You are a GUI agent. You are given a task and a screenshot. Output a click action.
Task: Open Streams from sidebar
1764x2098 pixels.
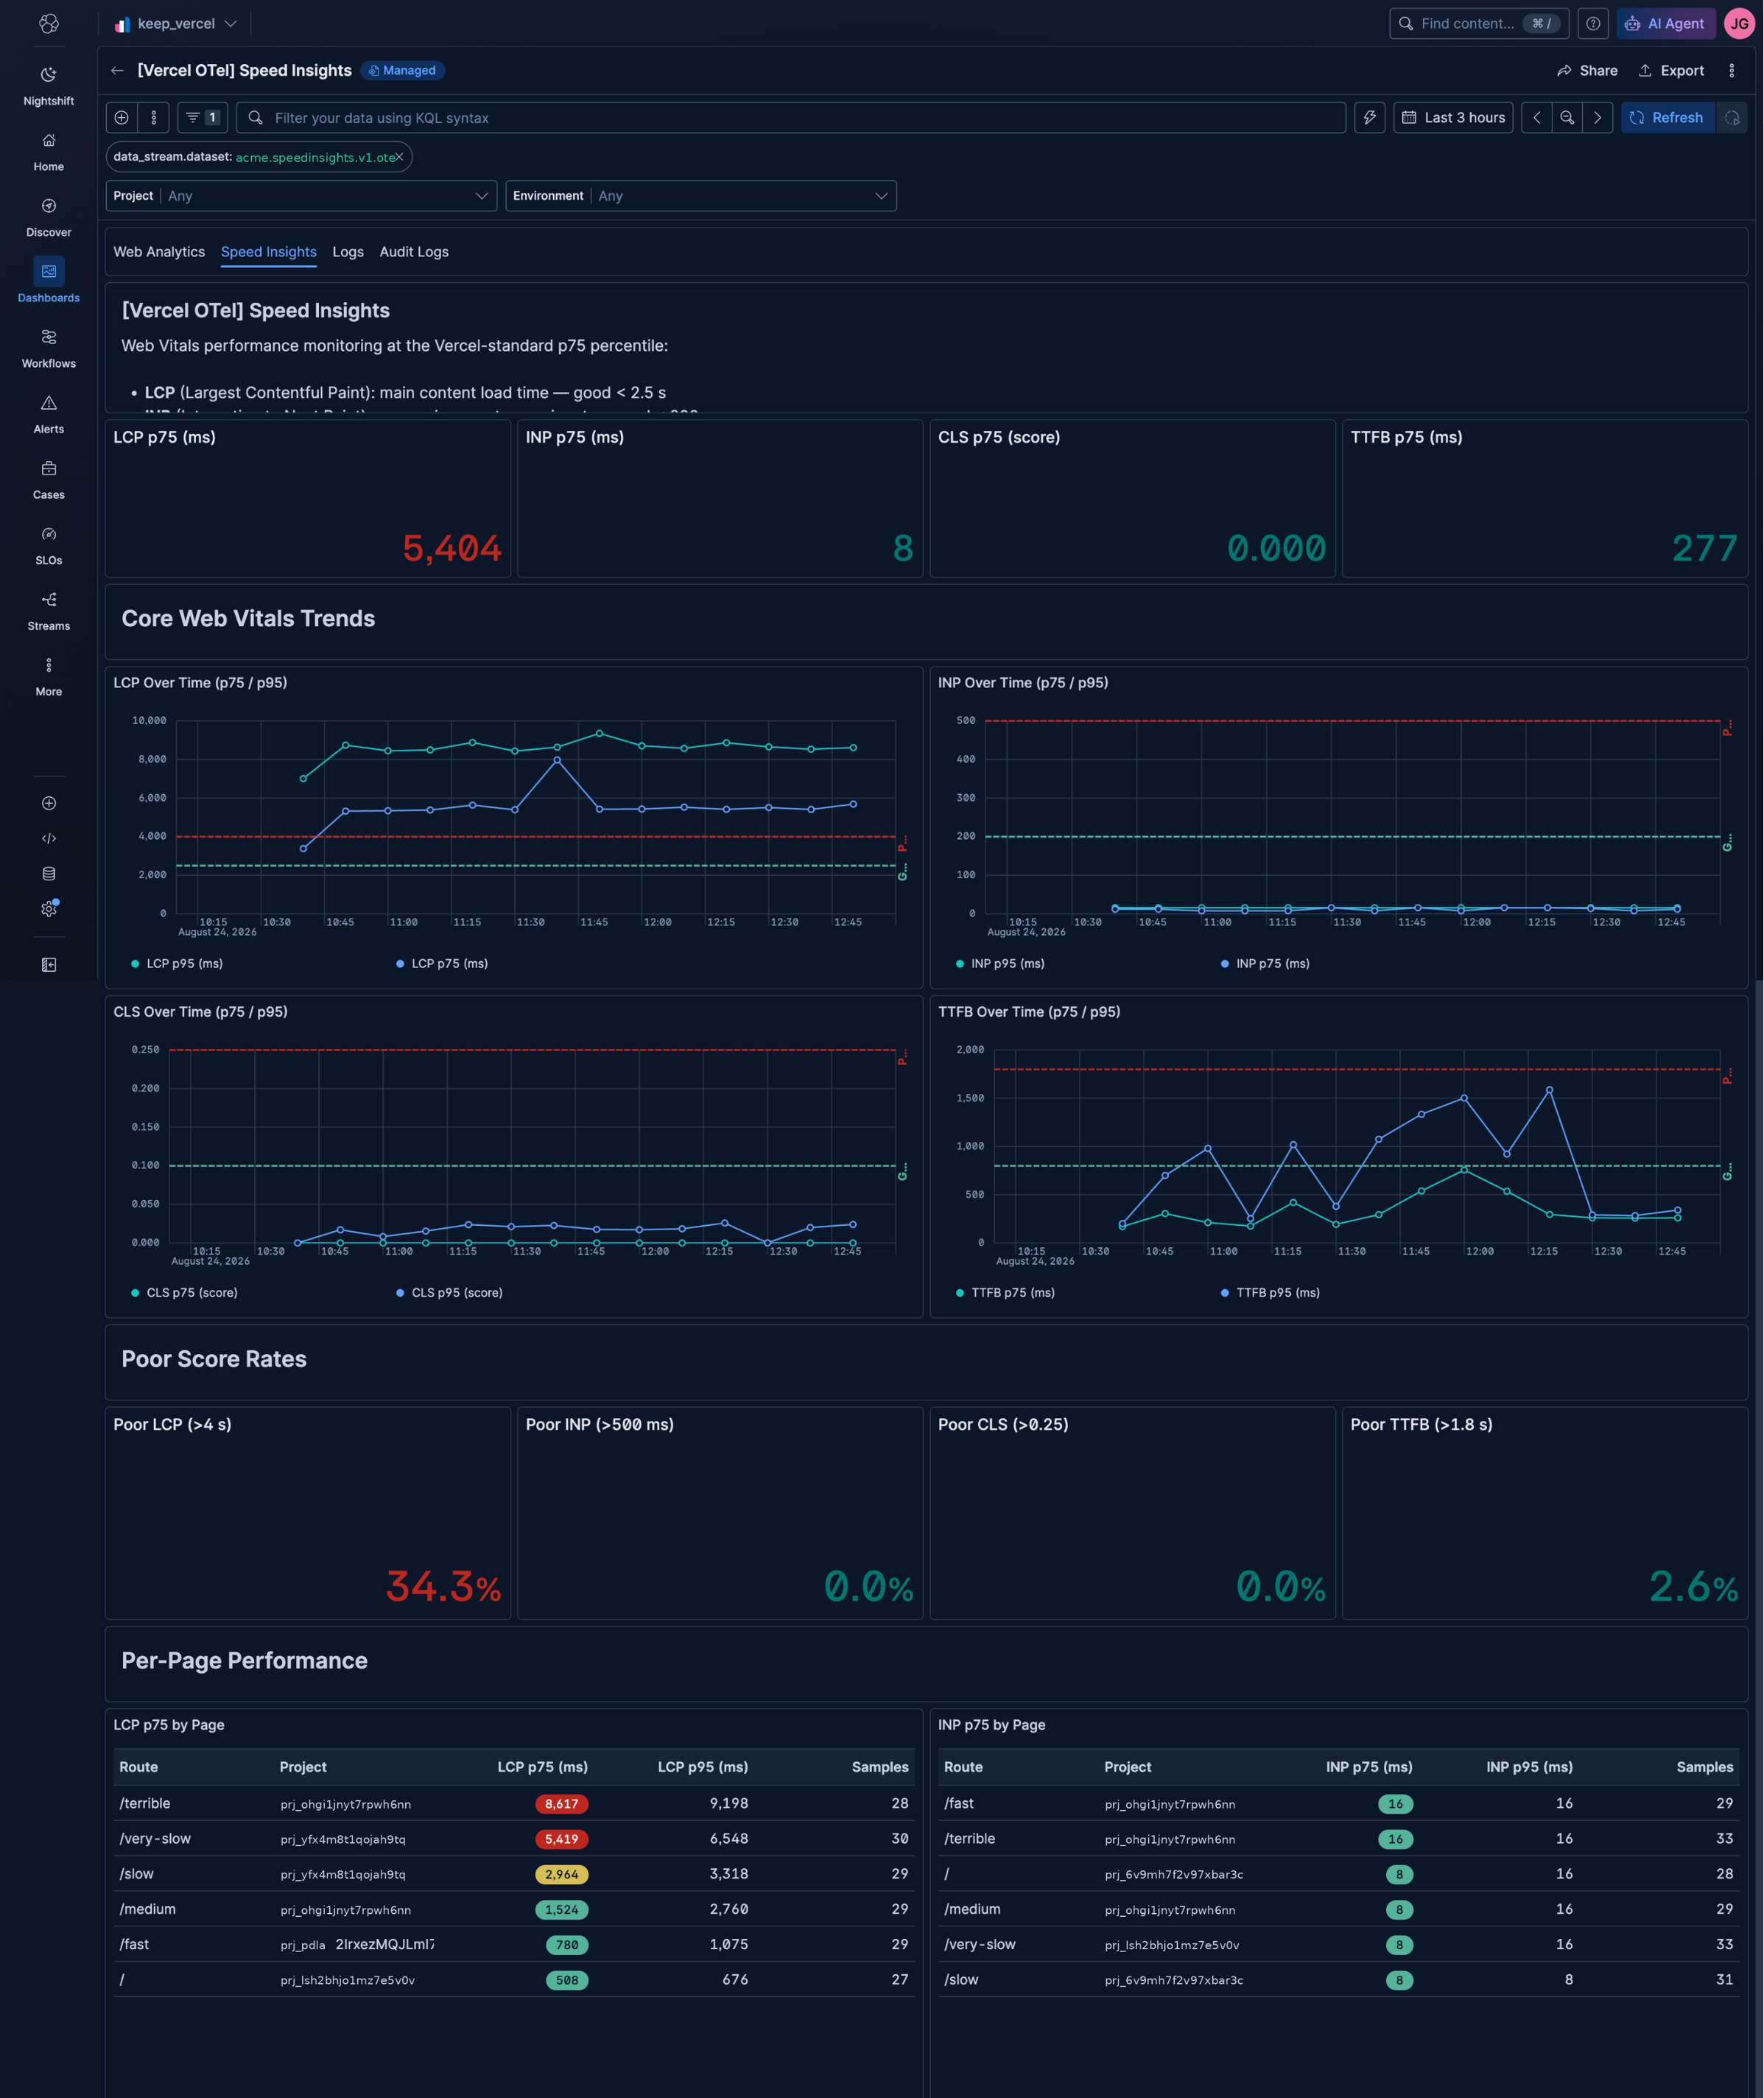[48, 611]
